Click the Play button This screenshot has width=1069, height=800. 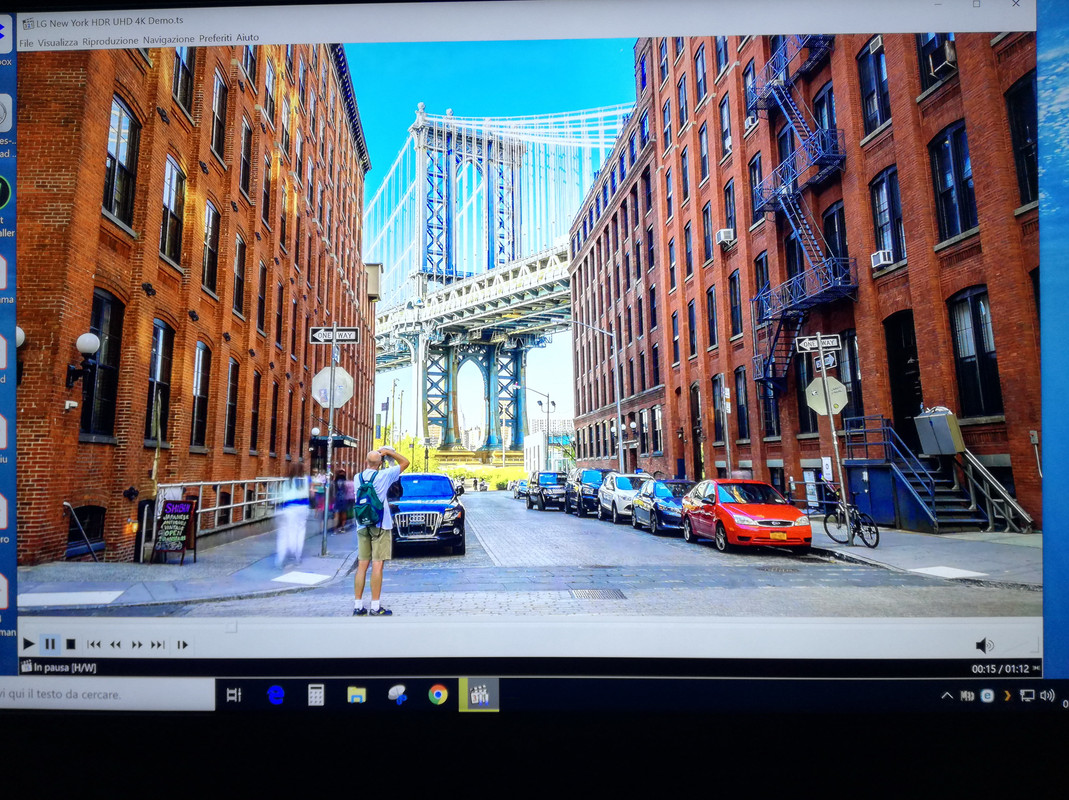[28, 643]
